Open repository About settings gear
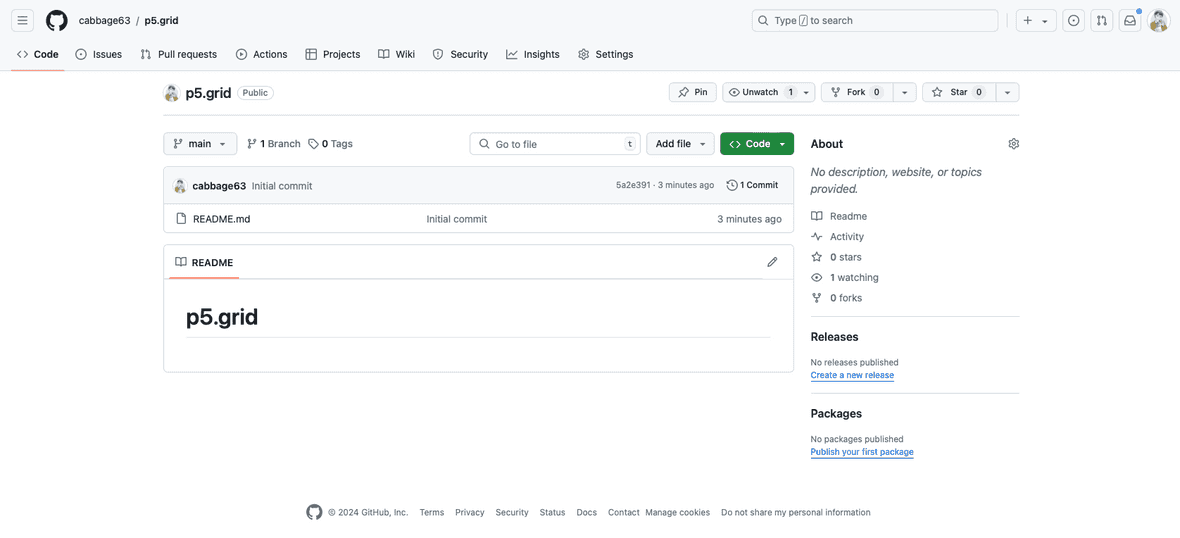Viewport: 1180px width, 538px height. [1013, 144]
